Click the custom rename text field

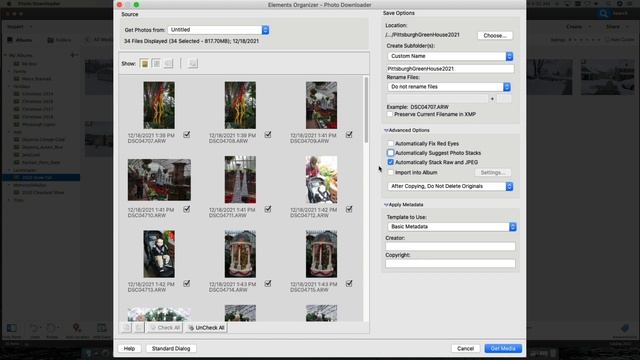(x=437, y=99)
